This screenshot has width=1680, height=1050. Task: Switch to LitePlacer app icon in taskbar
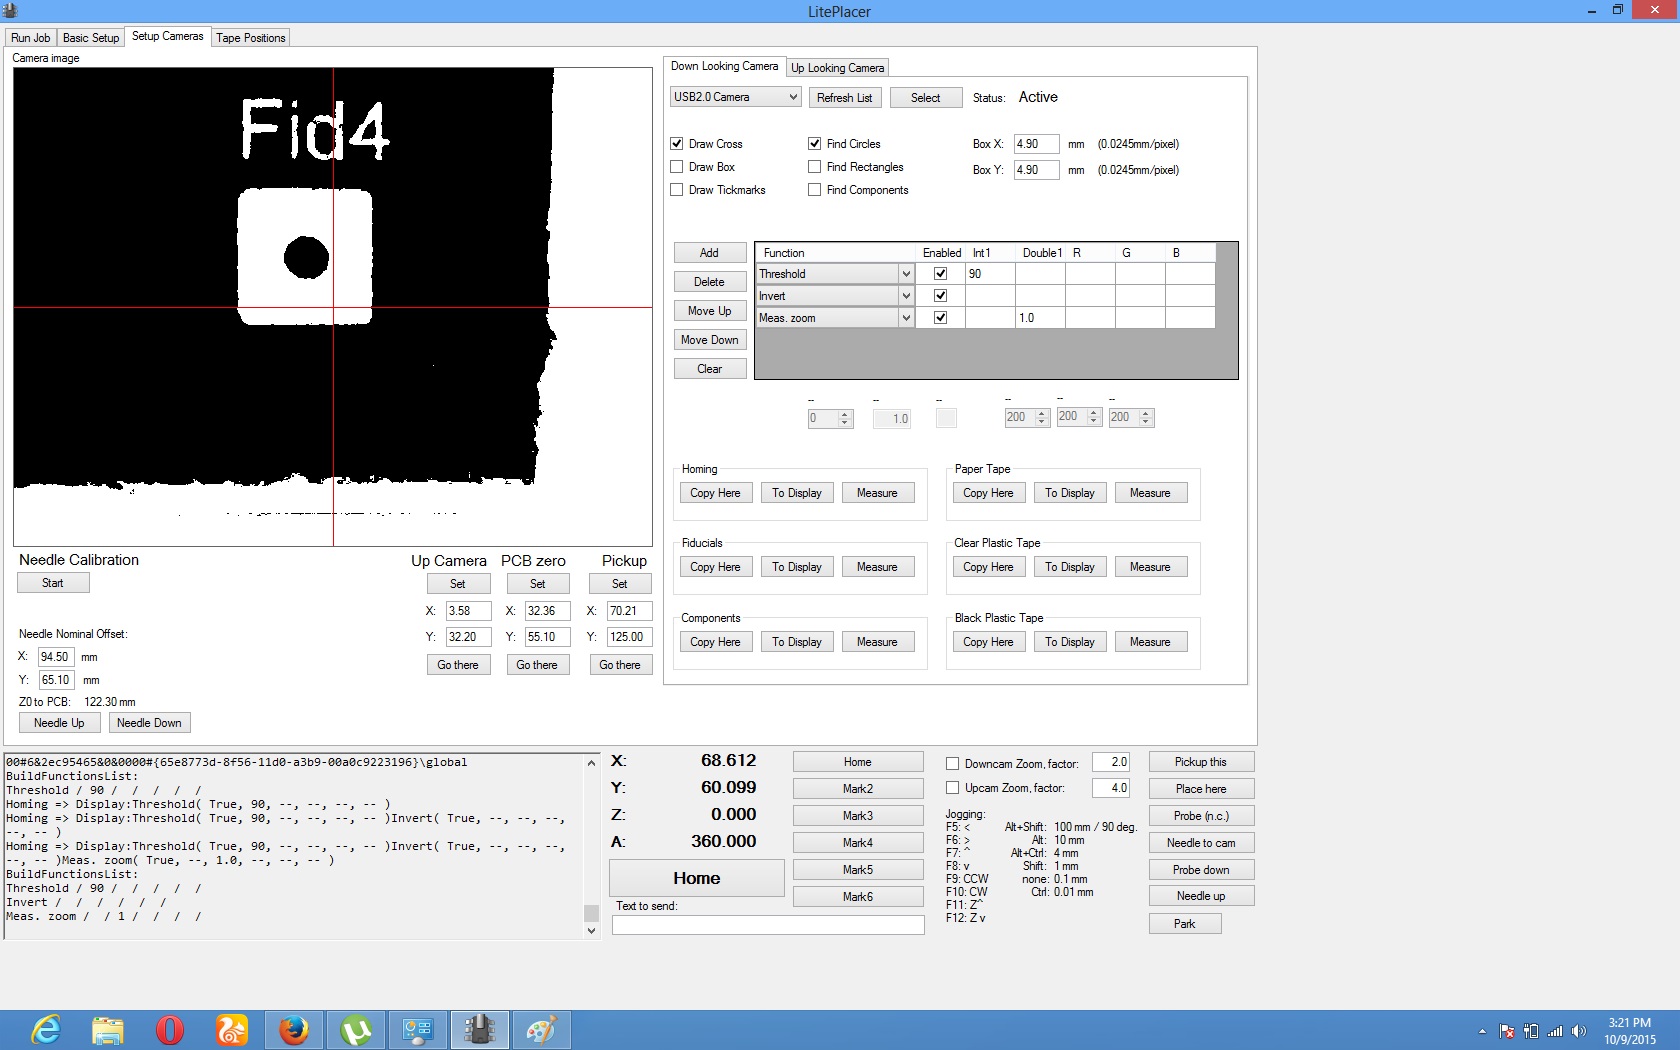tap(480, 1029)
